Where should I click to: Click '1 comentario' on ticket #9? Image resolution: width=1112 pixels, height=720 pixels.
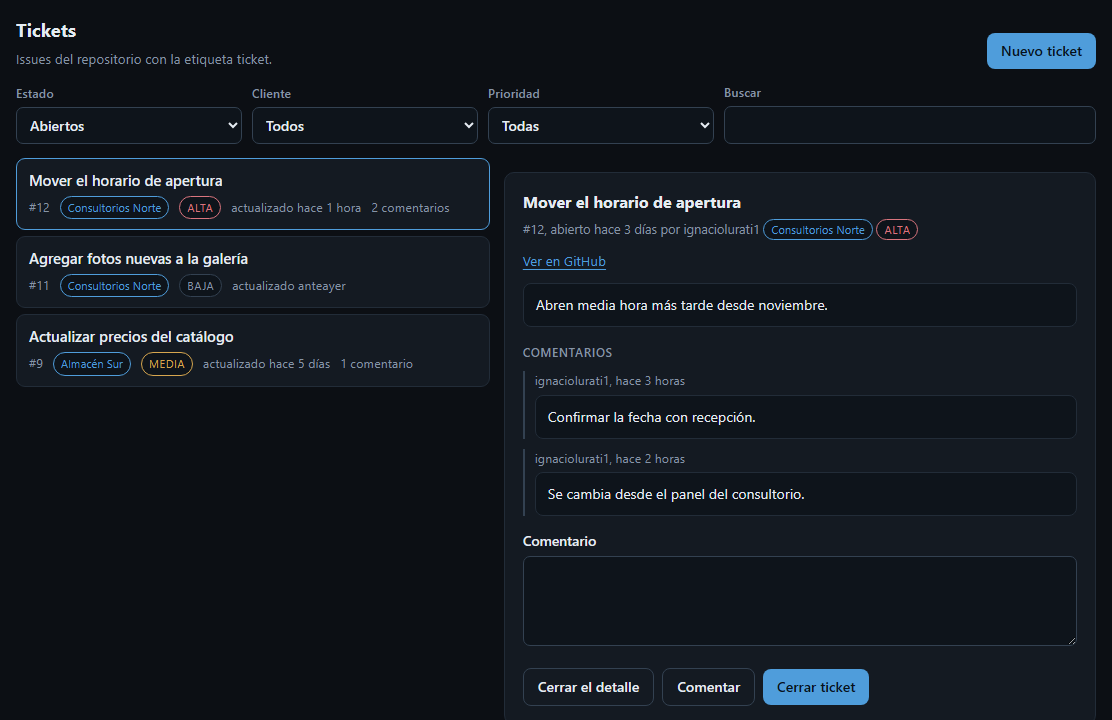tap(377, 364)
